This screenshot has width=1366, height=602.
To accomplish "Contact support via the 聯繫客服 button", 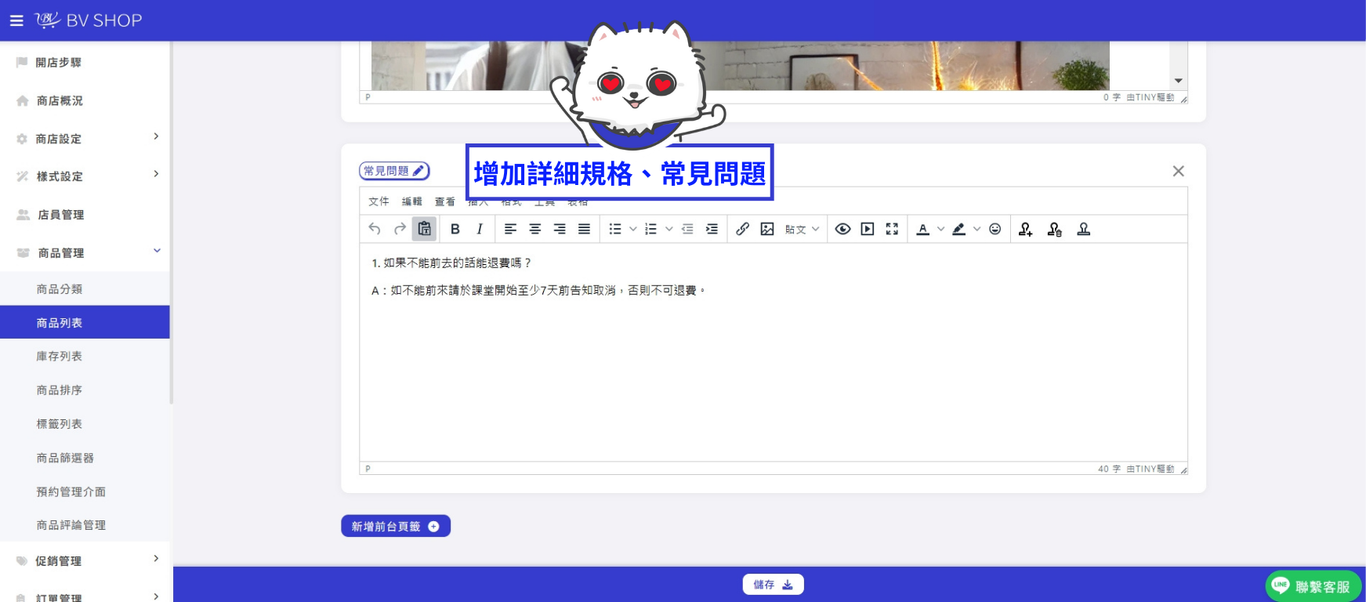I will point(1314,586).
